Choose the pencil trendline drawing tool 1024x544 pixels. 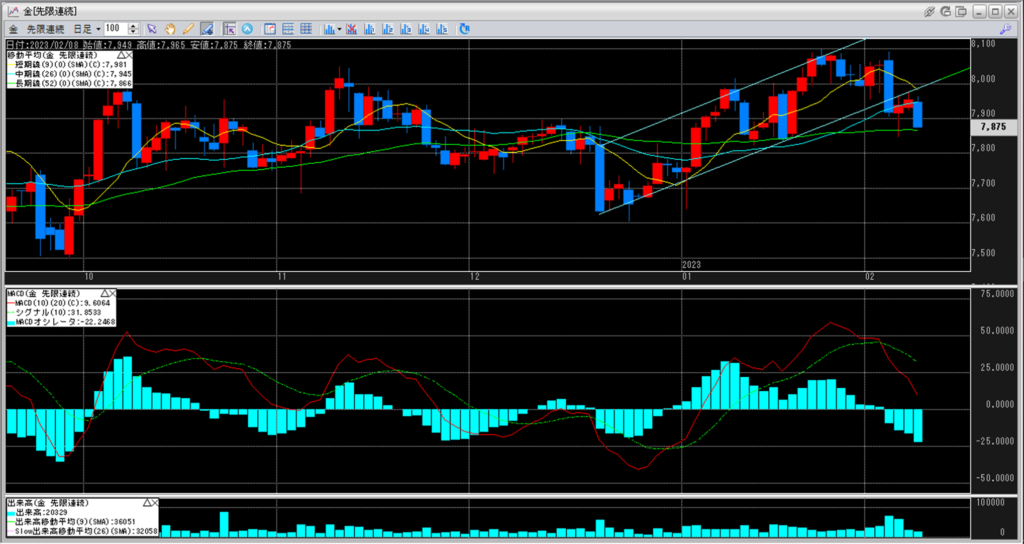(188, 29)
